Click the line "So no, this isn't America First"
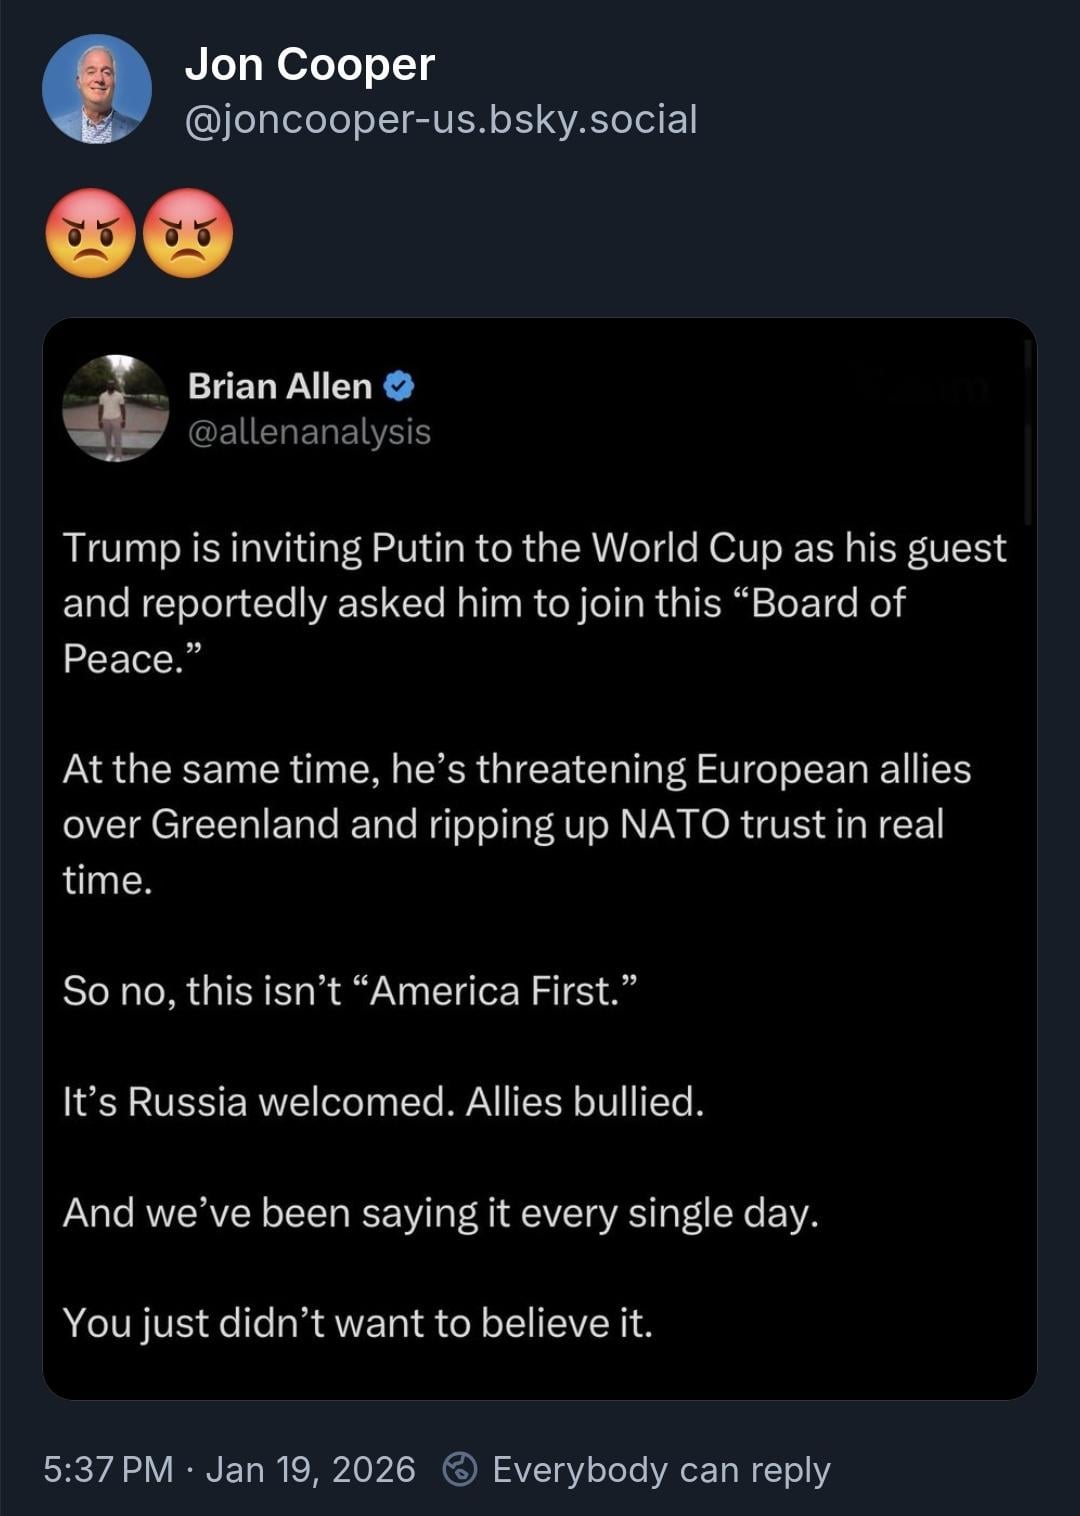Screen dimensions: 1080x1516 coord(350,991)
